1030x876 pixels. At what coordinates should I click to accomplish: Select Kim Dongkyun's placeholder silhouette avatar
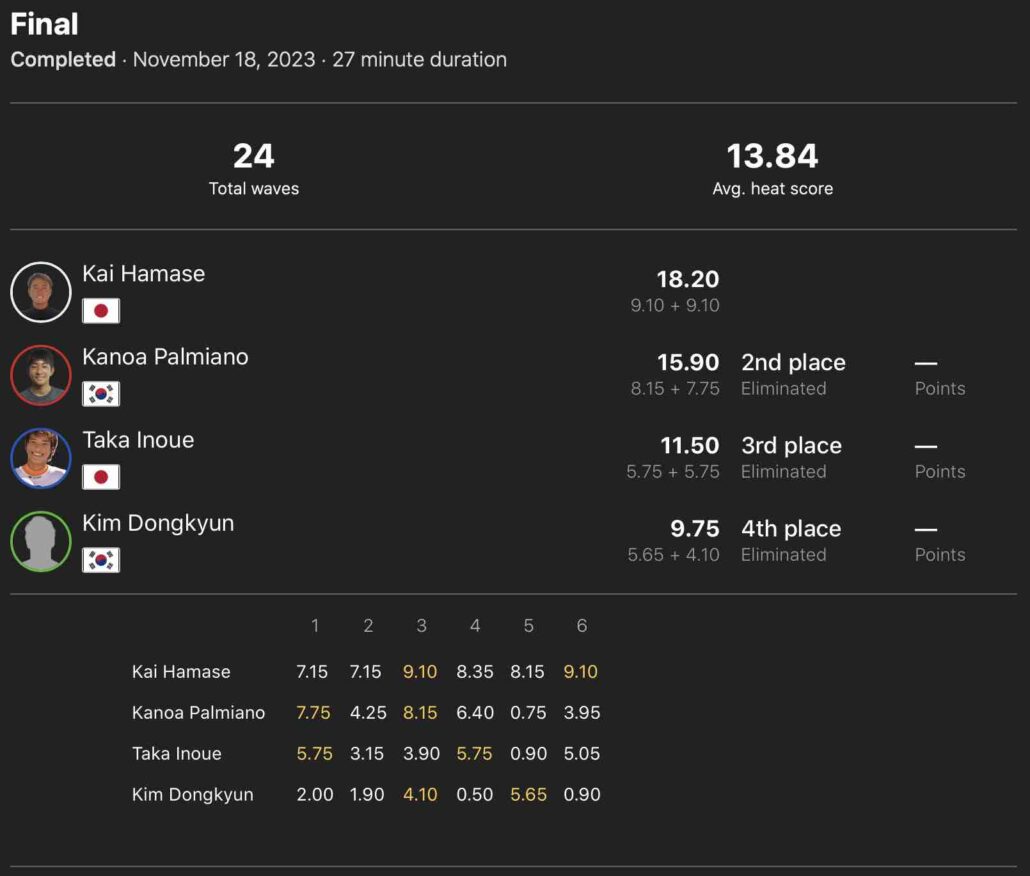(41, 541)
